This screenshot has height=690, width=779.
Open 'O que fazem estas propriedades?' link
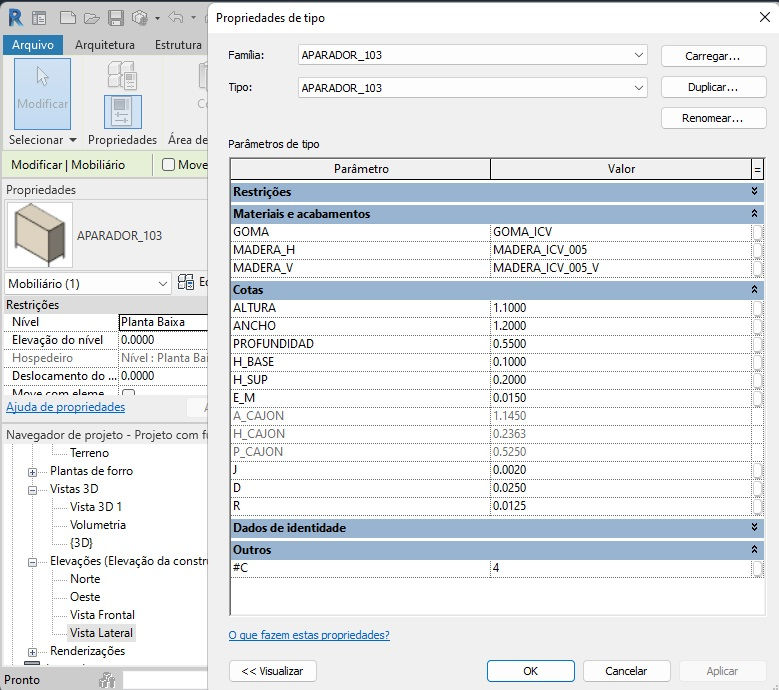(309, 635)
